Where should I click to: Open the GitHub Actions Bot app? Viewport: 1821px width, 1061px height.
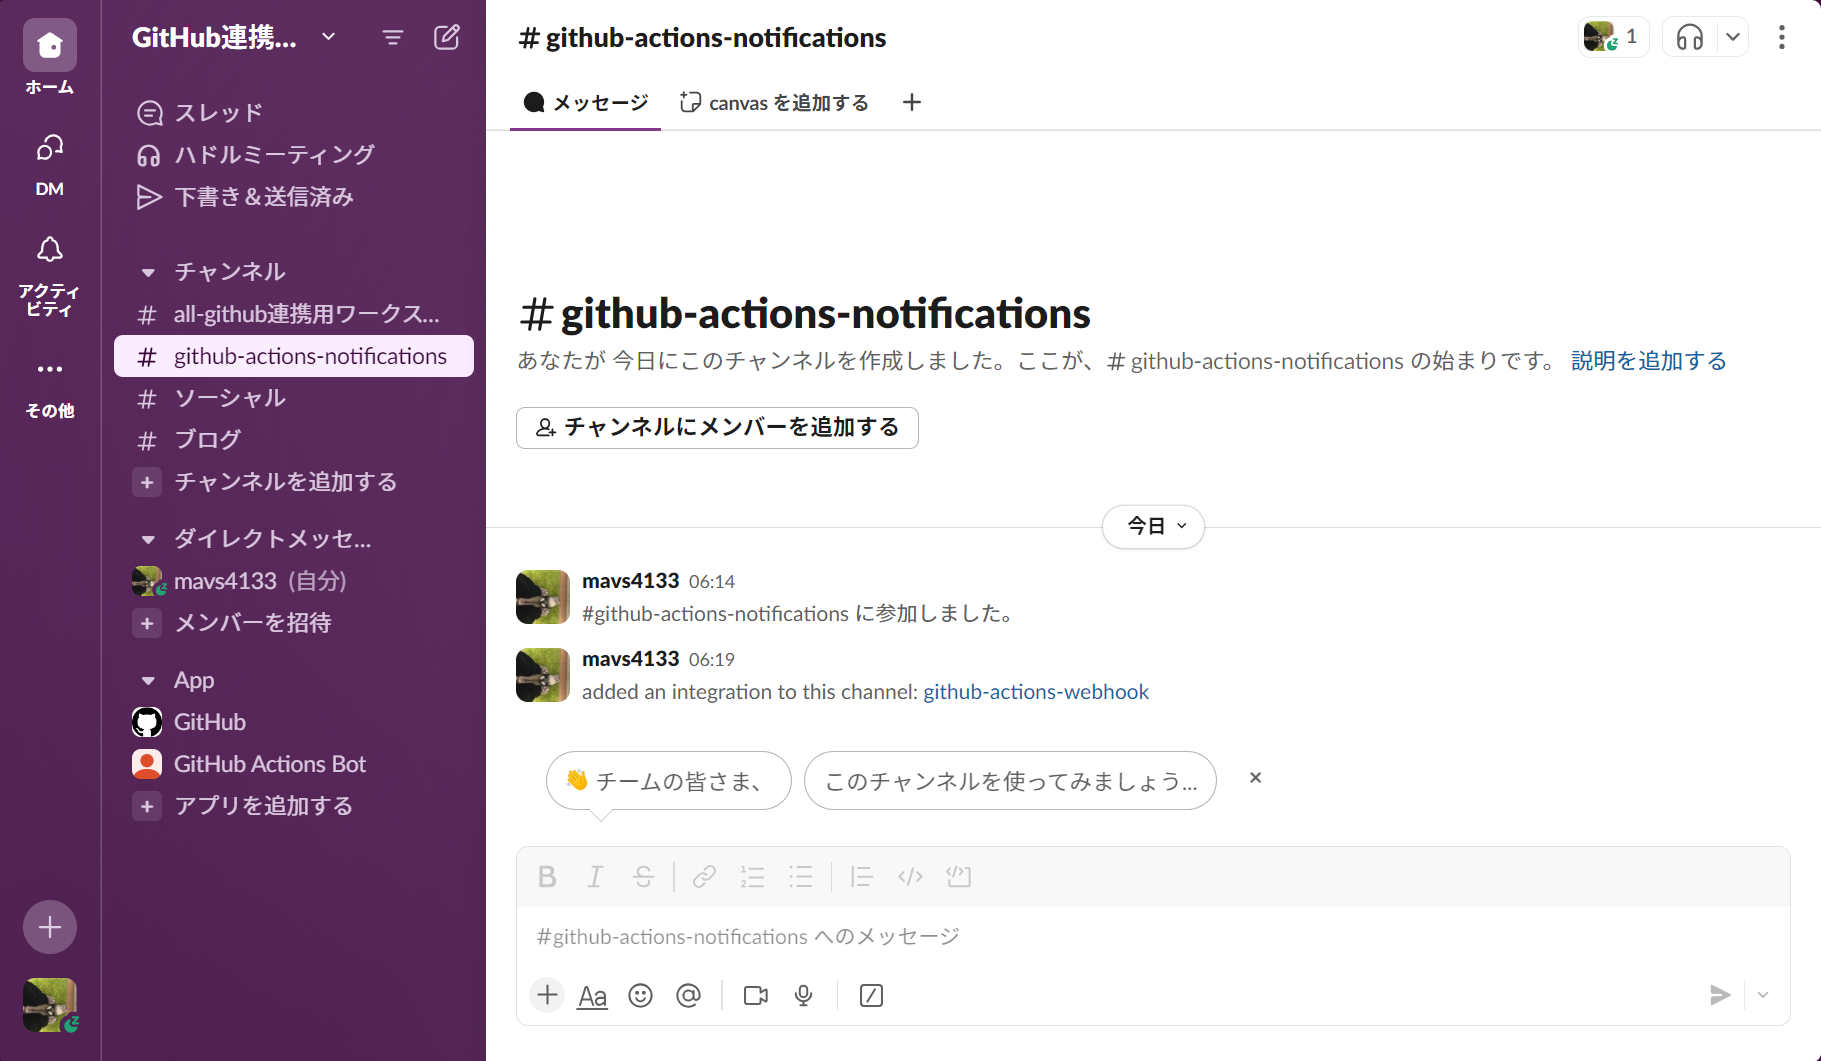point(293,764)
